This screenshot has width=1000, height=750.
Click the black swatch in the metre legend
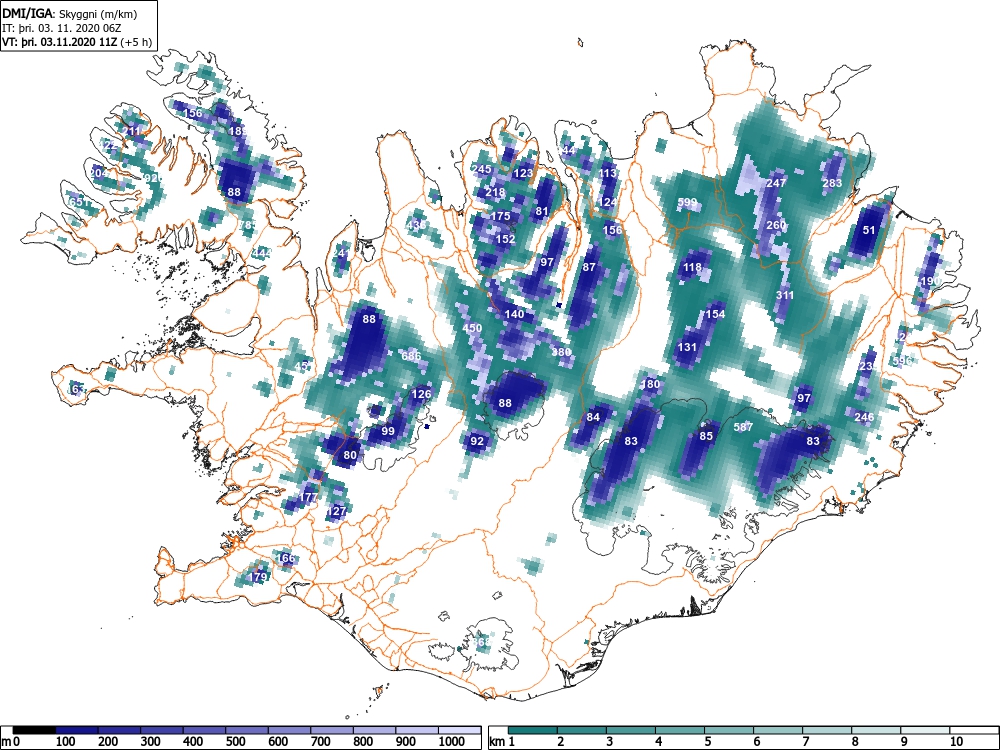34,730
